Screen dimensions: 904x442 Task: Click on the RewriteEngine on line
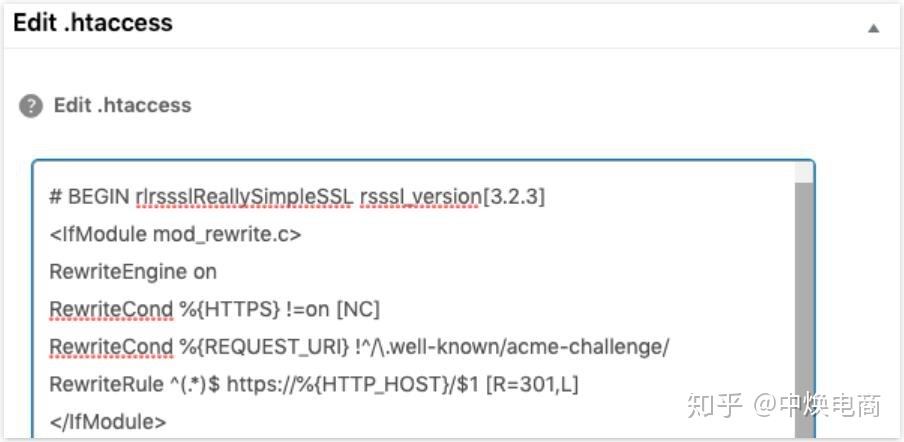click(x=133, y=272)
